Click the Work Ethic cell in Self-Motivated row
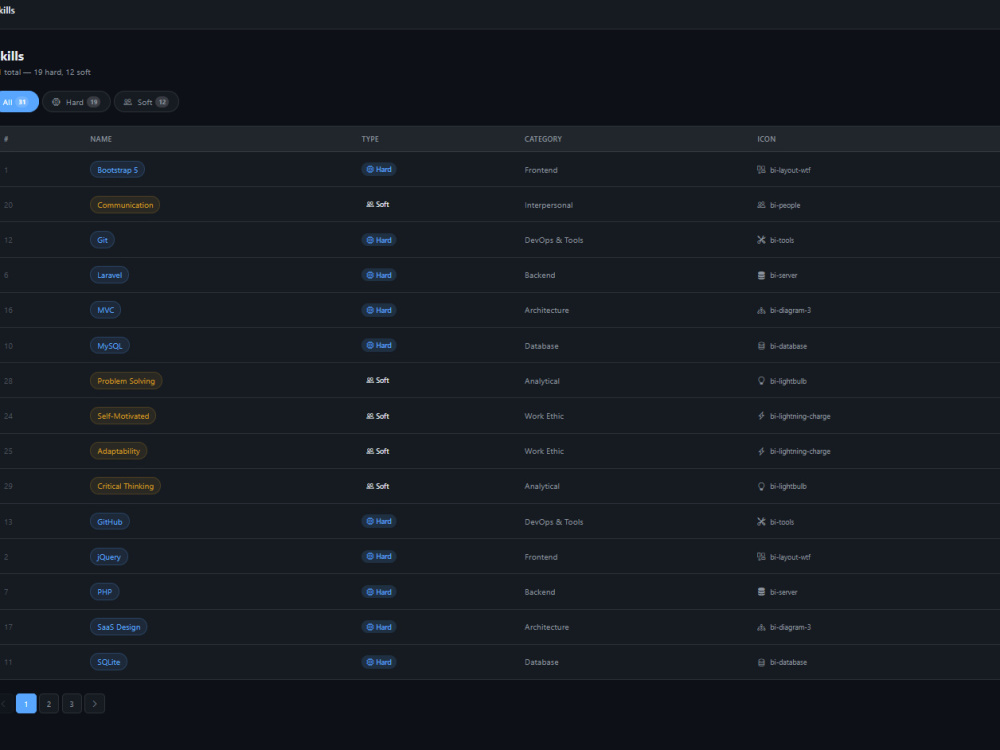Image resolution: width=1000 pixels, height=750 pixels. pos(544,416)
